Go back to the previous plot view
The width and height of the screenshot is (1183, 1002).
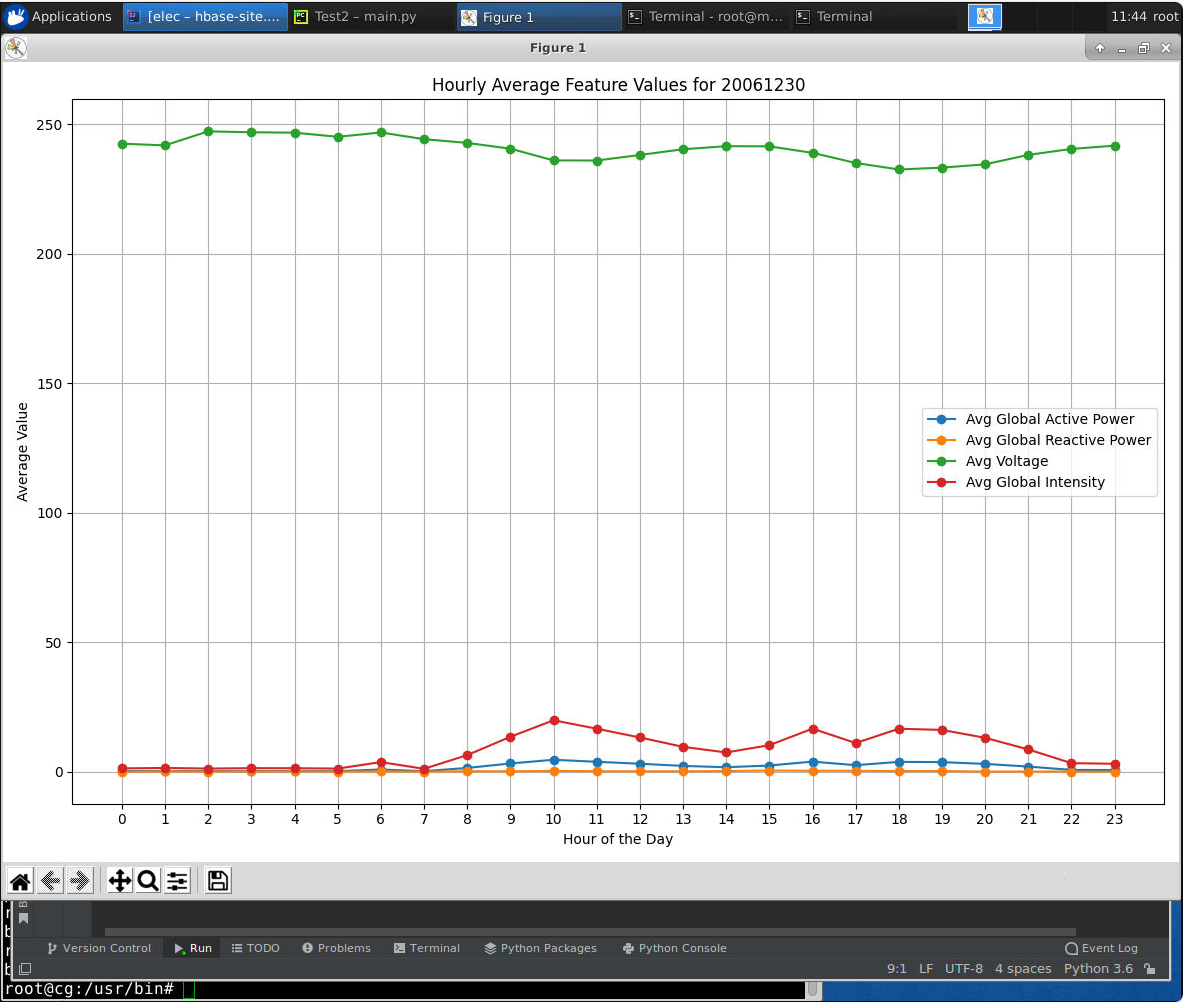(x=50, y=880)
